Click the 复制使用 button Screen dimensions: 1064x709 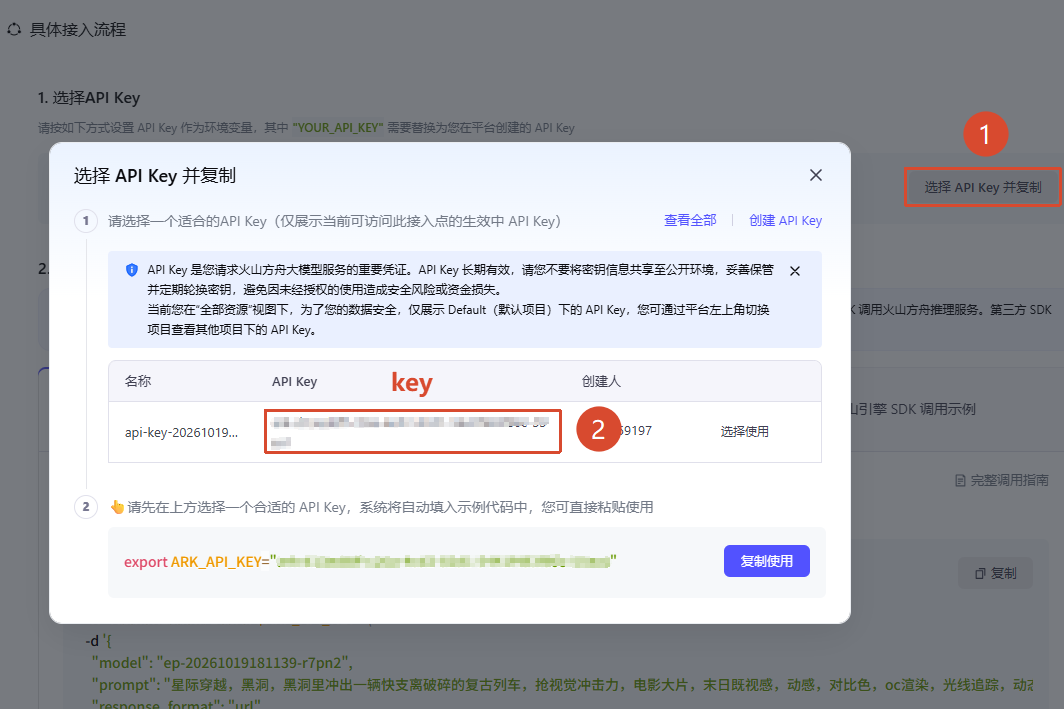(767, 561)
